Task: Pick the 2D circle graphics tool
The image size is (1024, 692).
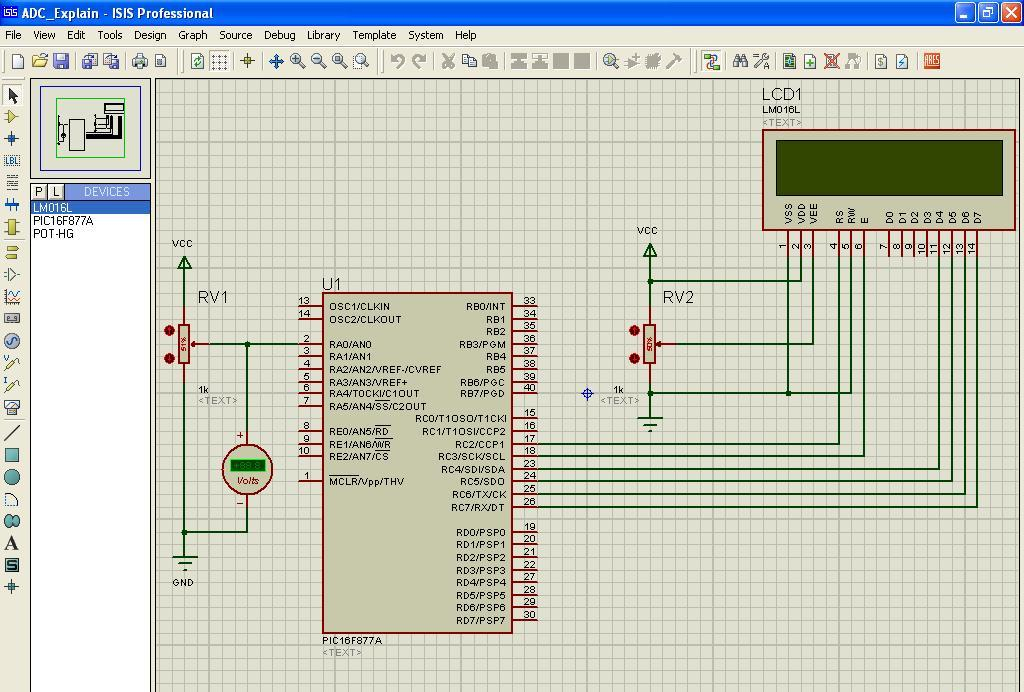Action: [x=12, y=477]
